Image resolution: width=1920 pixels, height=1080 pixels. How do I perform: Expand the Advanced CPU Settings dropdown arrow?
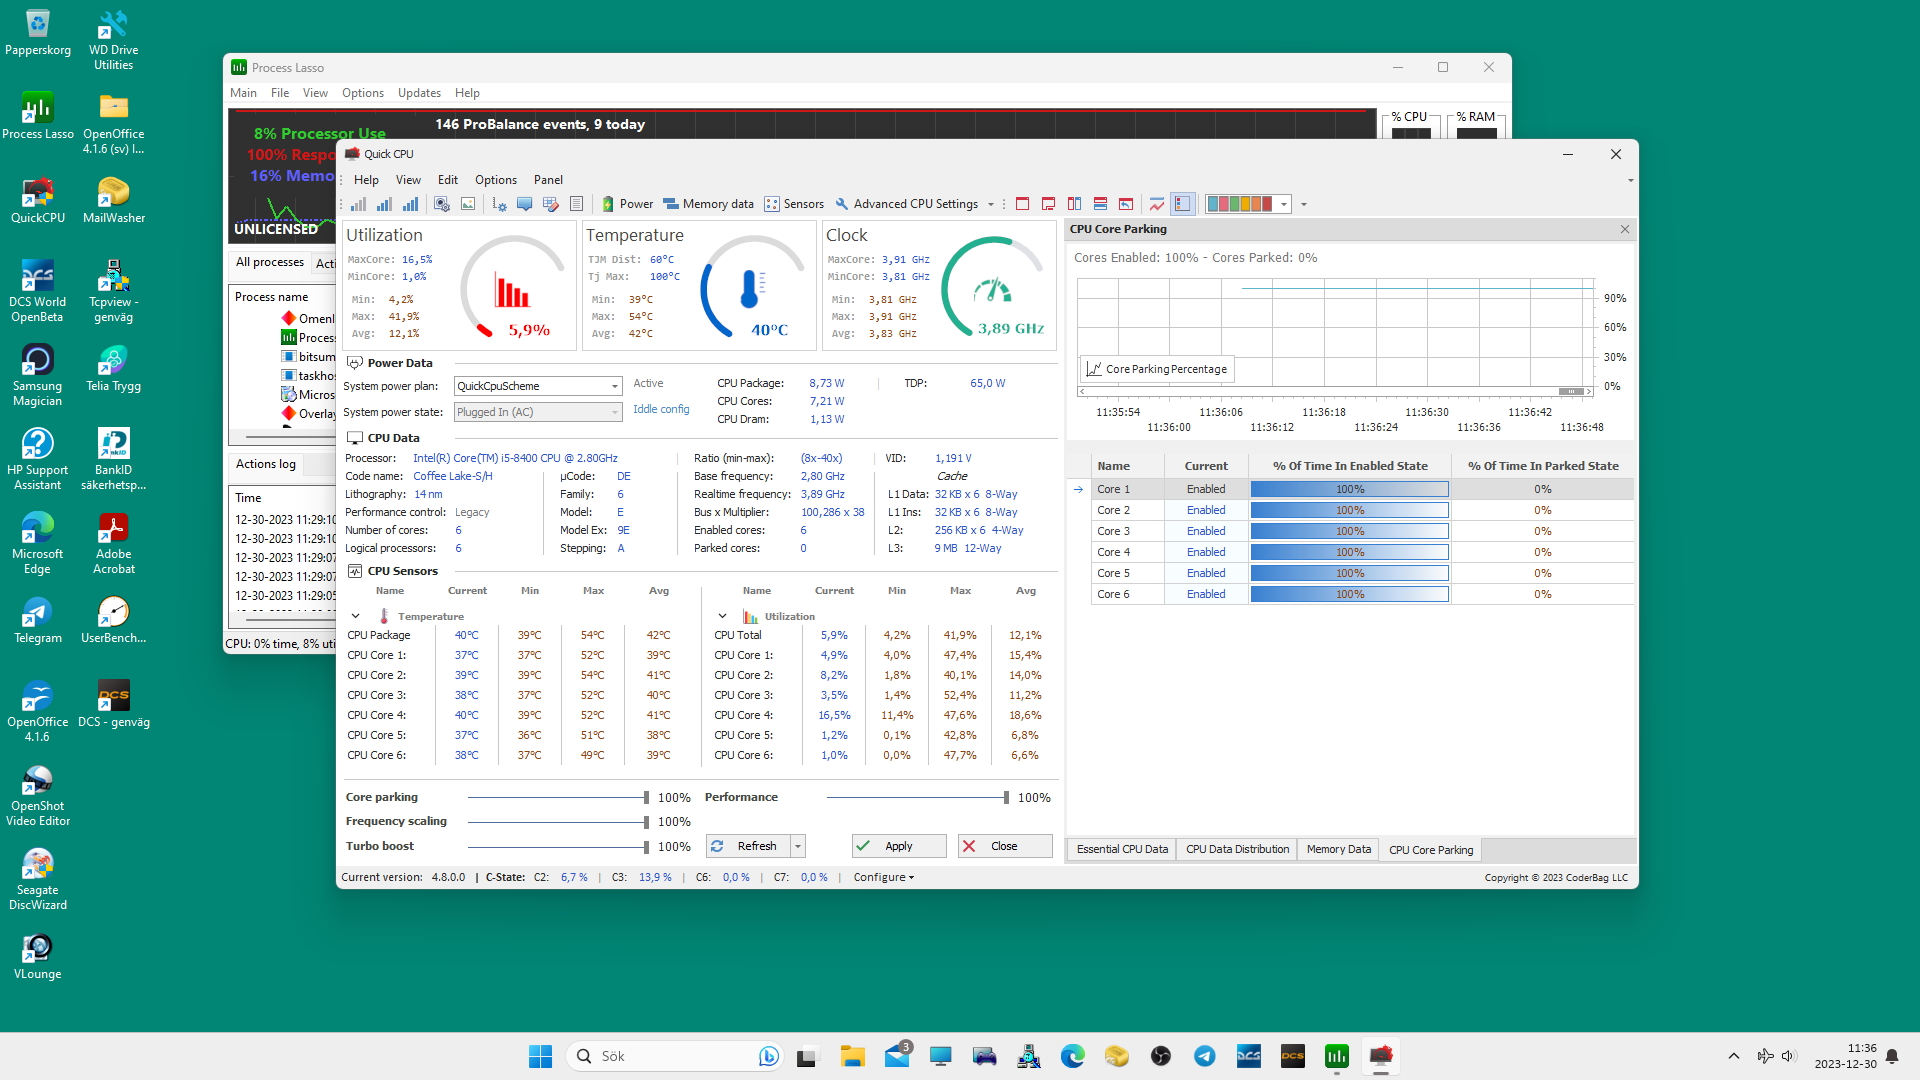tap(991, 204)
